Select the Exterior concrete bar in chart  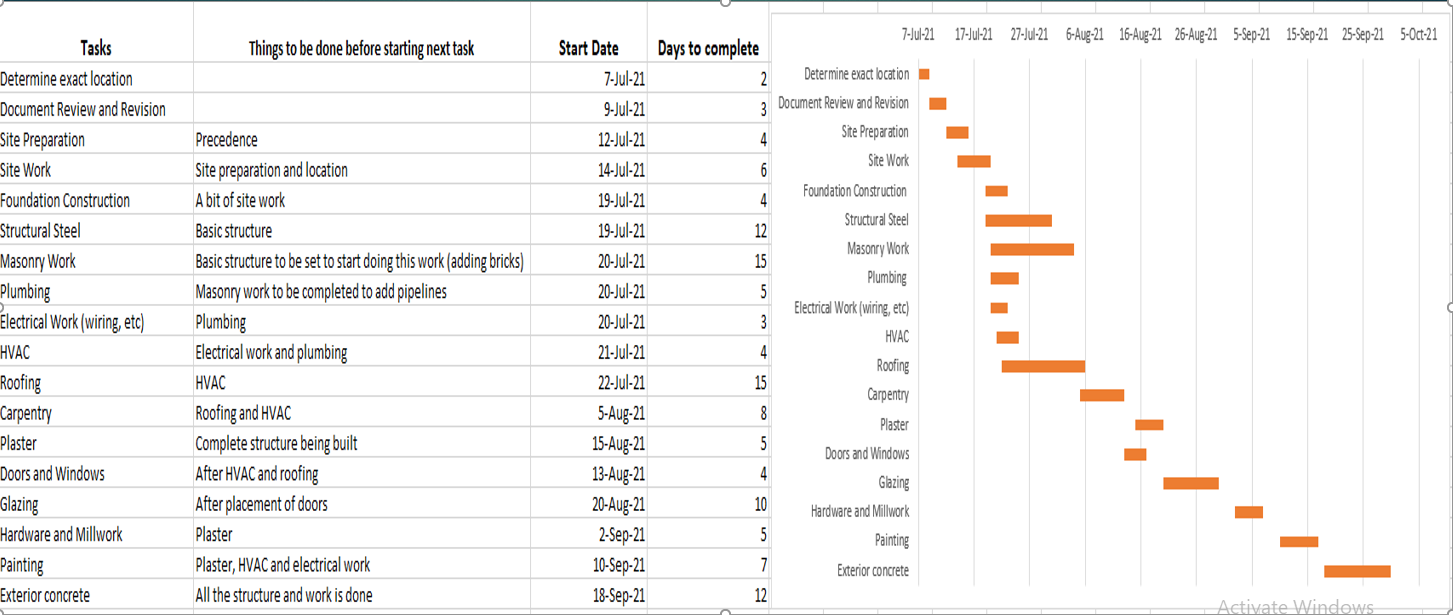click(1357, 571)
